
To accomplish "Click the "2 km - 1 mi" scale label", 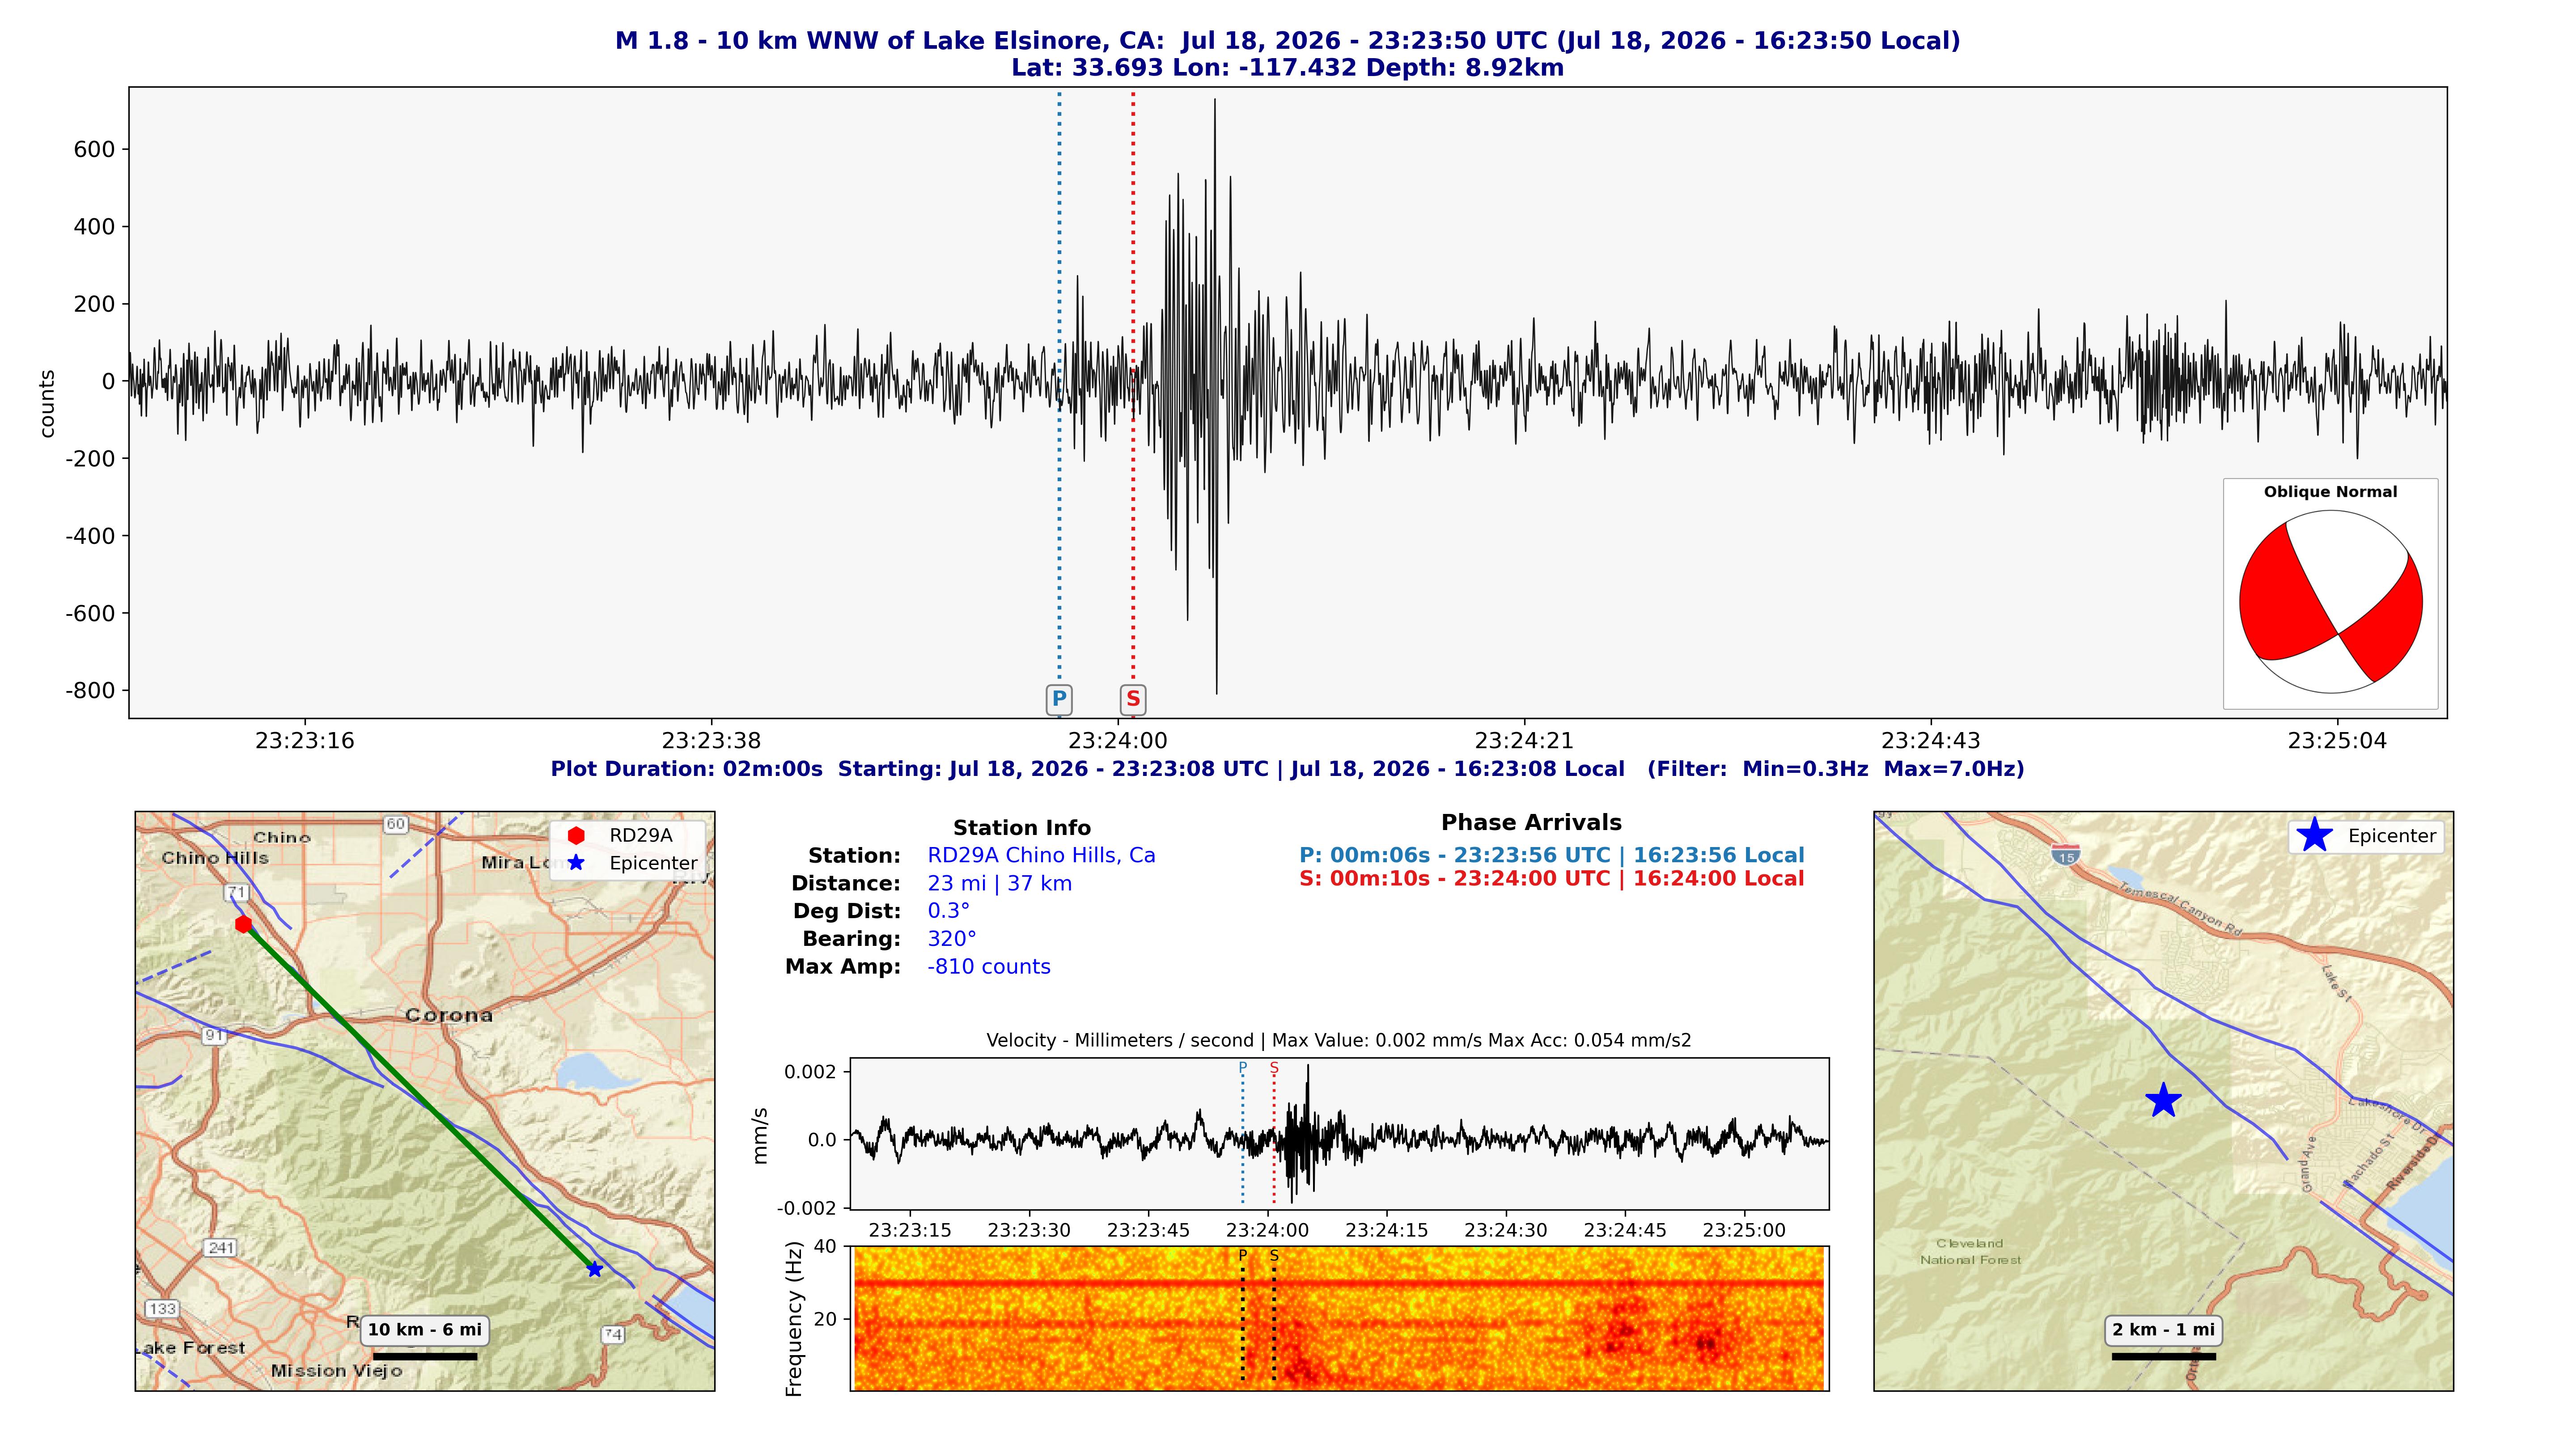I will pyautogui.click(x=2163, y=1330).
